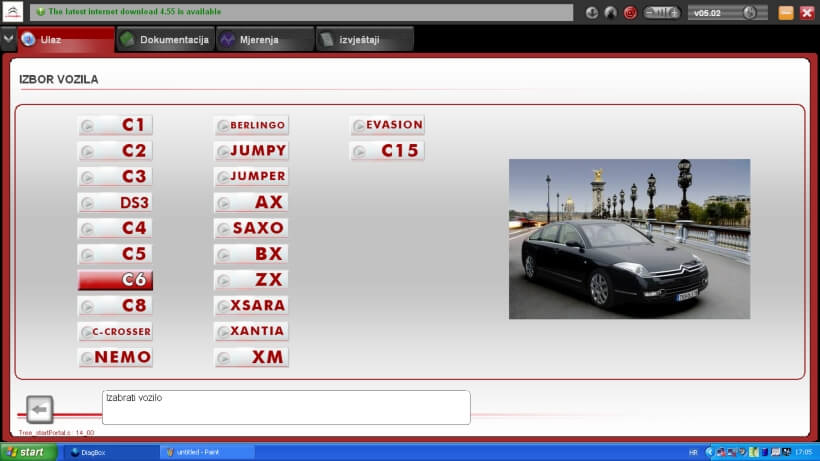Pick the XM vehicle
Viewport: 820px width, 461px height.
(252, 358)
